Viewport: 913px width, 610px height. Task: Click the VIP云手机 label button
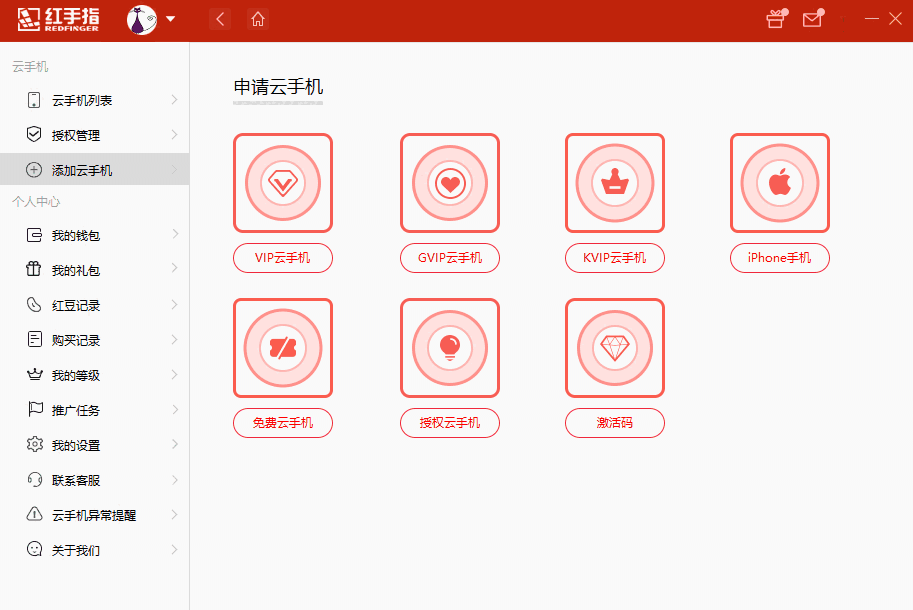tap(283, 258)
